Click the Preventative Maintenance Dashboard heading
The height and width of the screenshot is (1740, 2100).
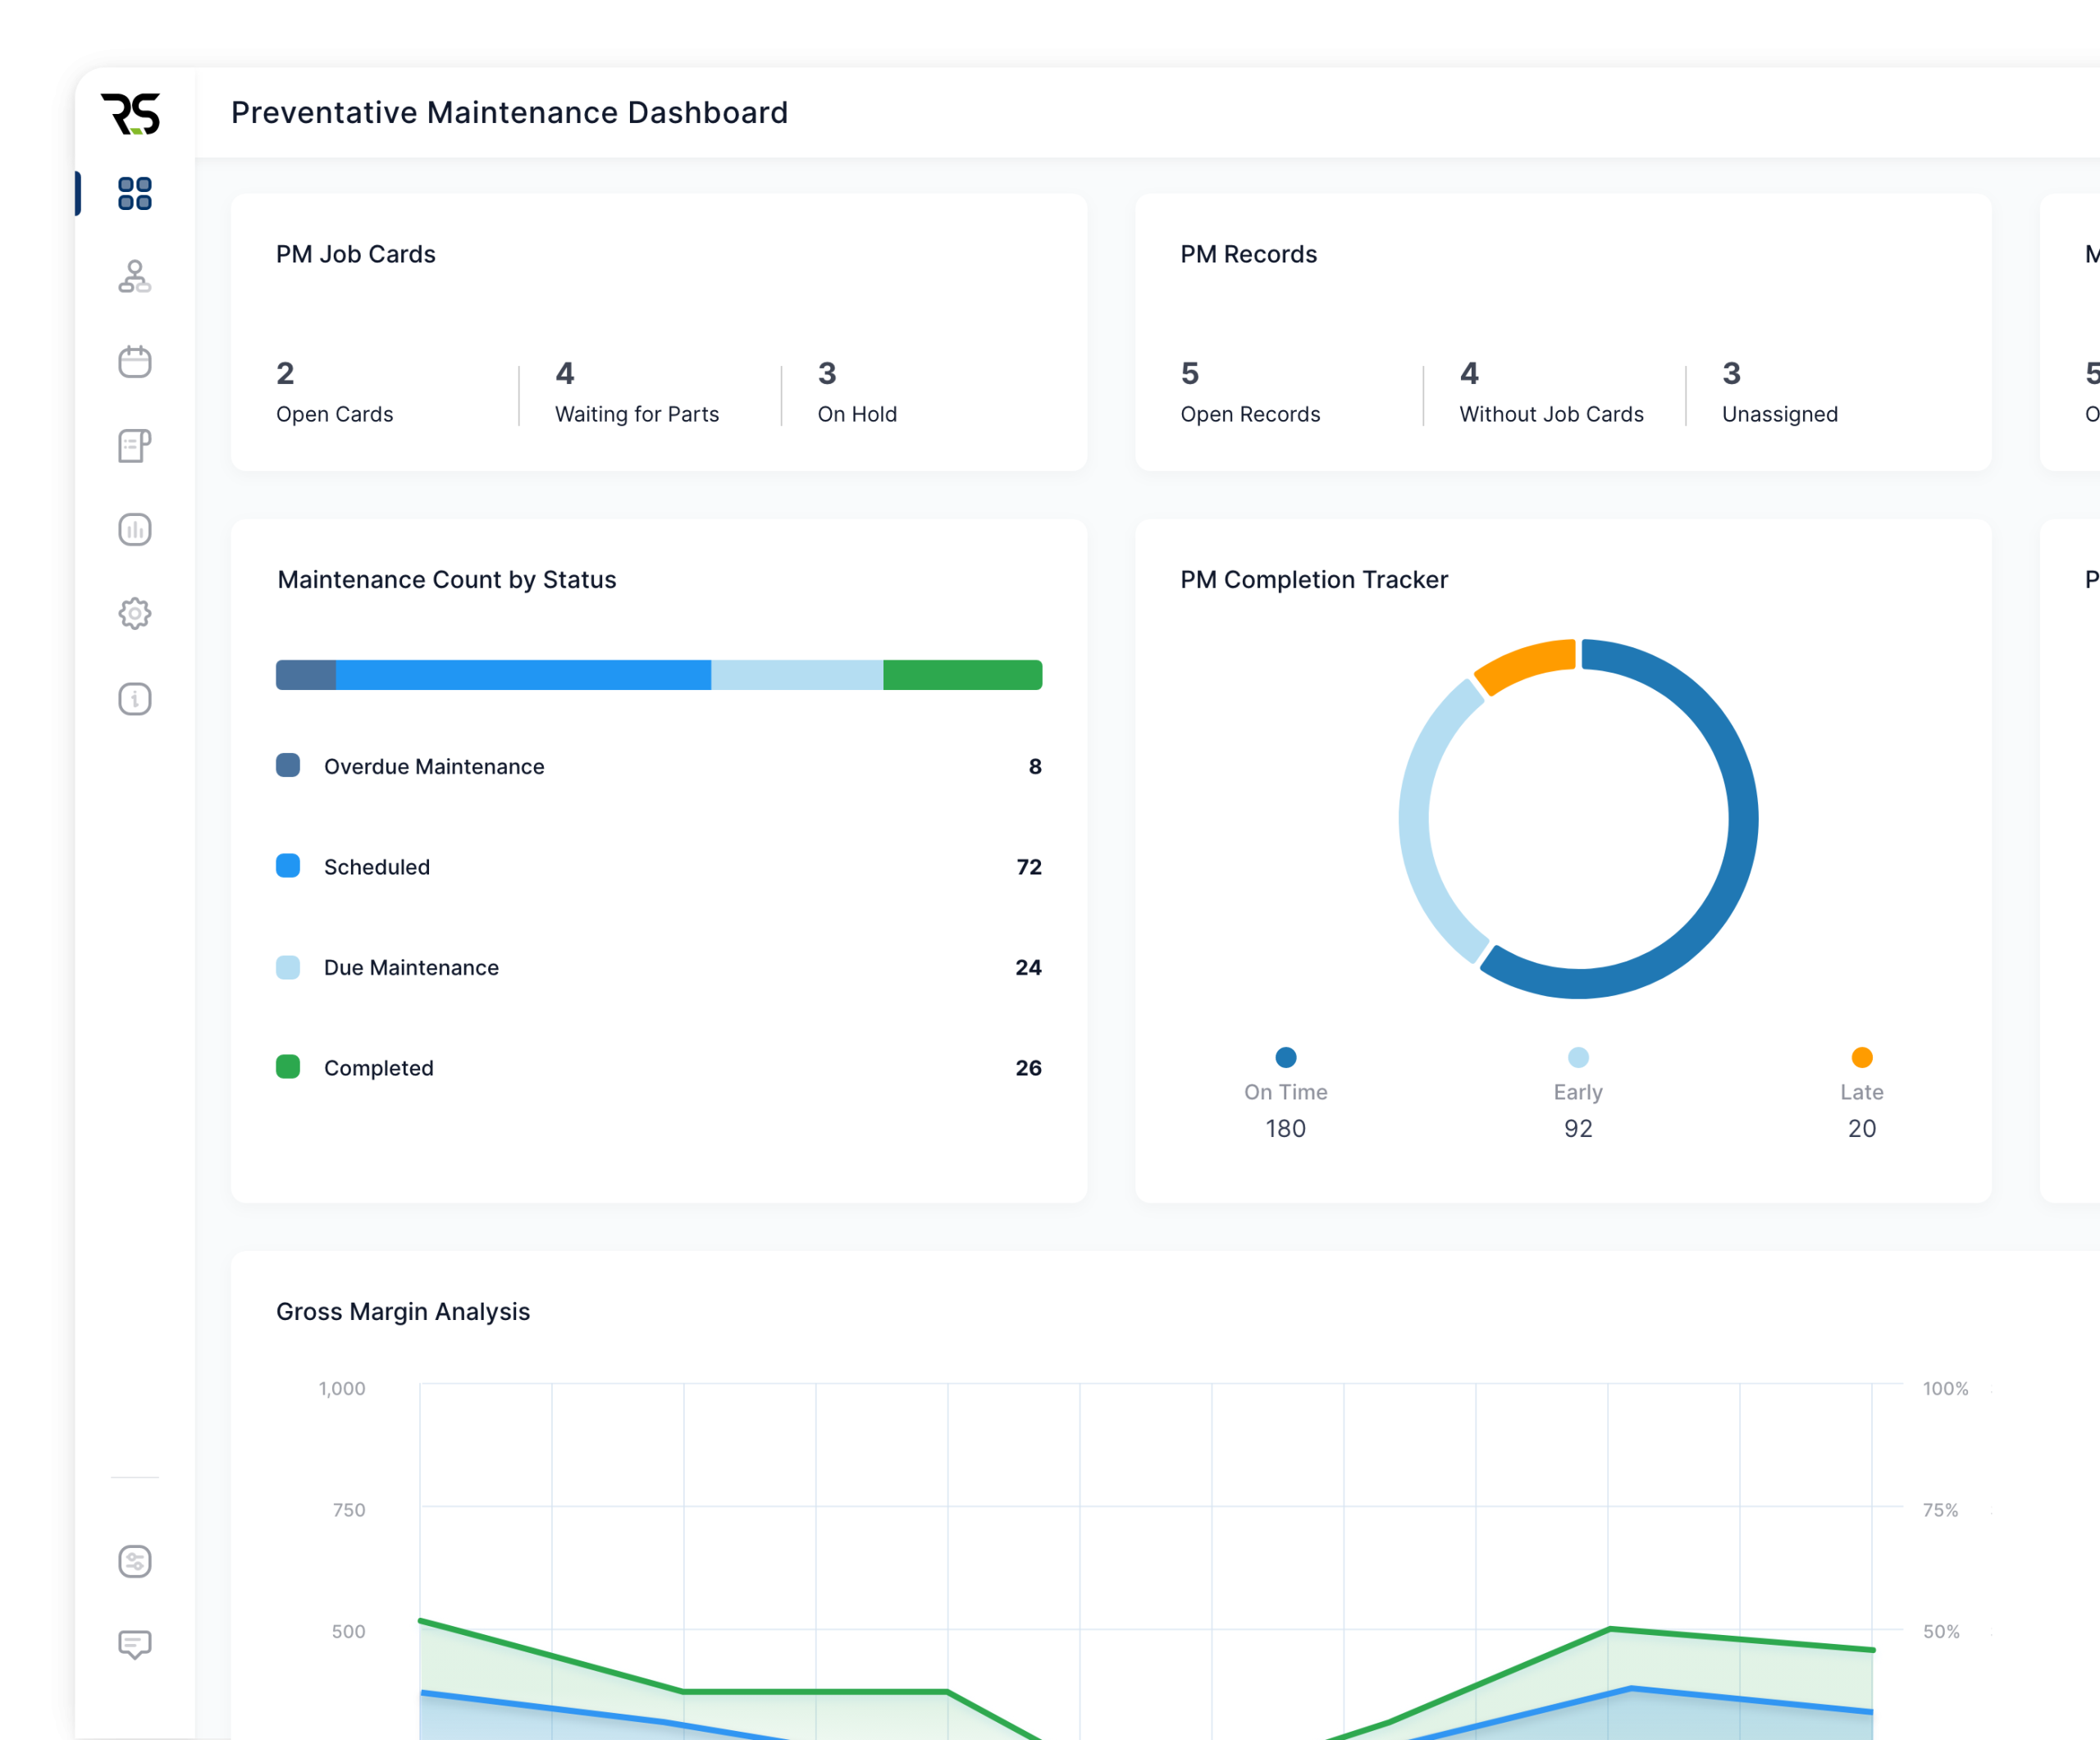click(510, 112)
